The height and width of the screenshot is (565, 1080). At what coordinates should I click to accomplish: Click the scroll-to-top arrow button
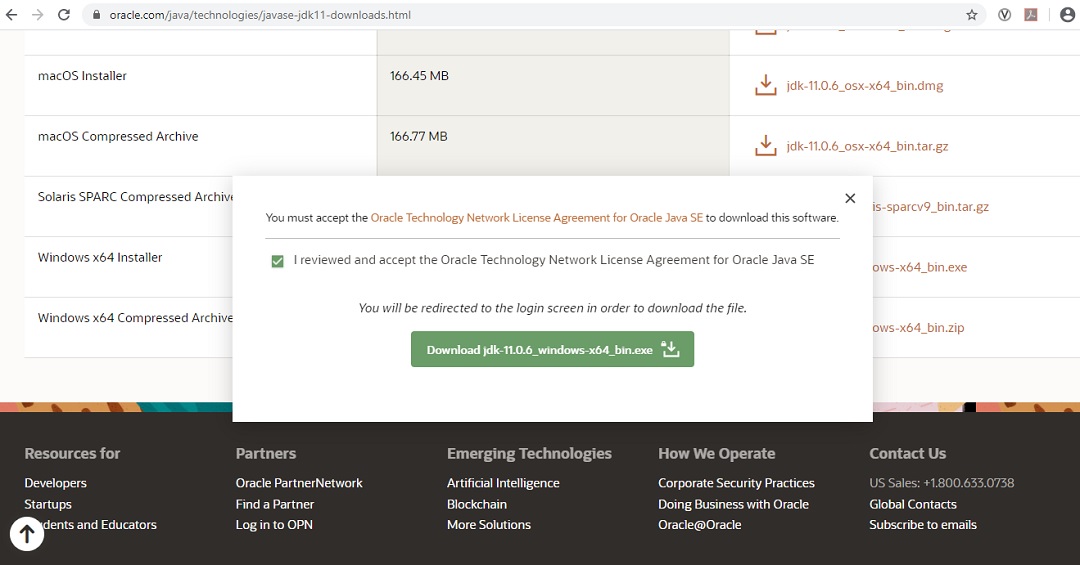[27, 533]
